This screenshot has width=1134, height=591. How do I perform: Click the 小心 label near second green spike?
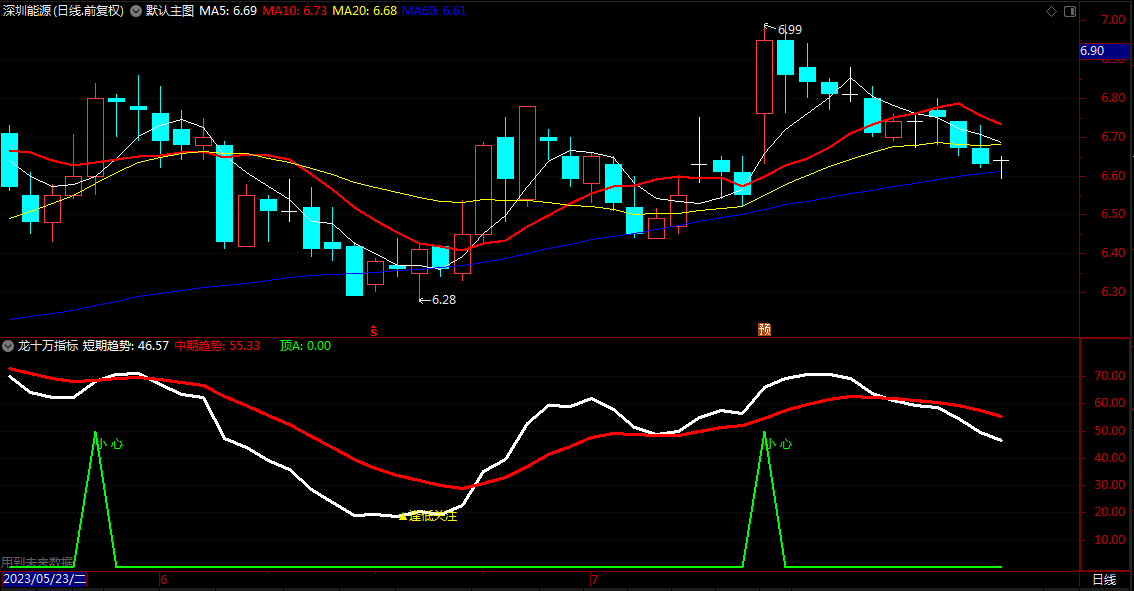tap(780, 443)
